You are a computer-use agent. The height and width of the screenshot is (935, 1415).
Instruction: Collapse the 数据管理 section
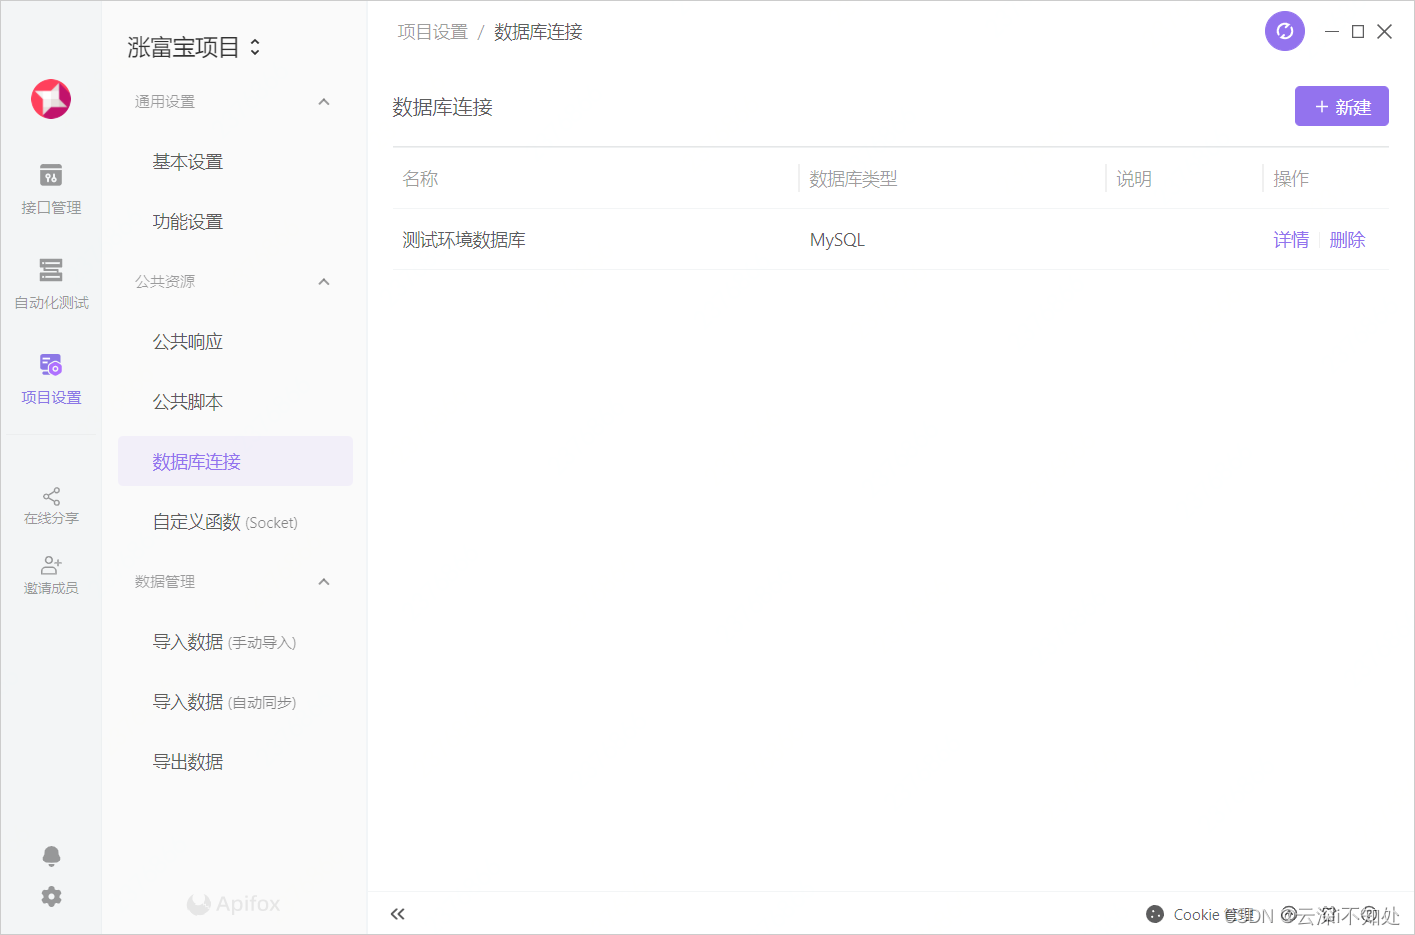tap(323, 581)
